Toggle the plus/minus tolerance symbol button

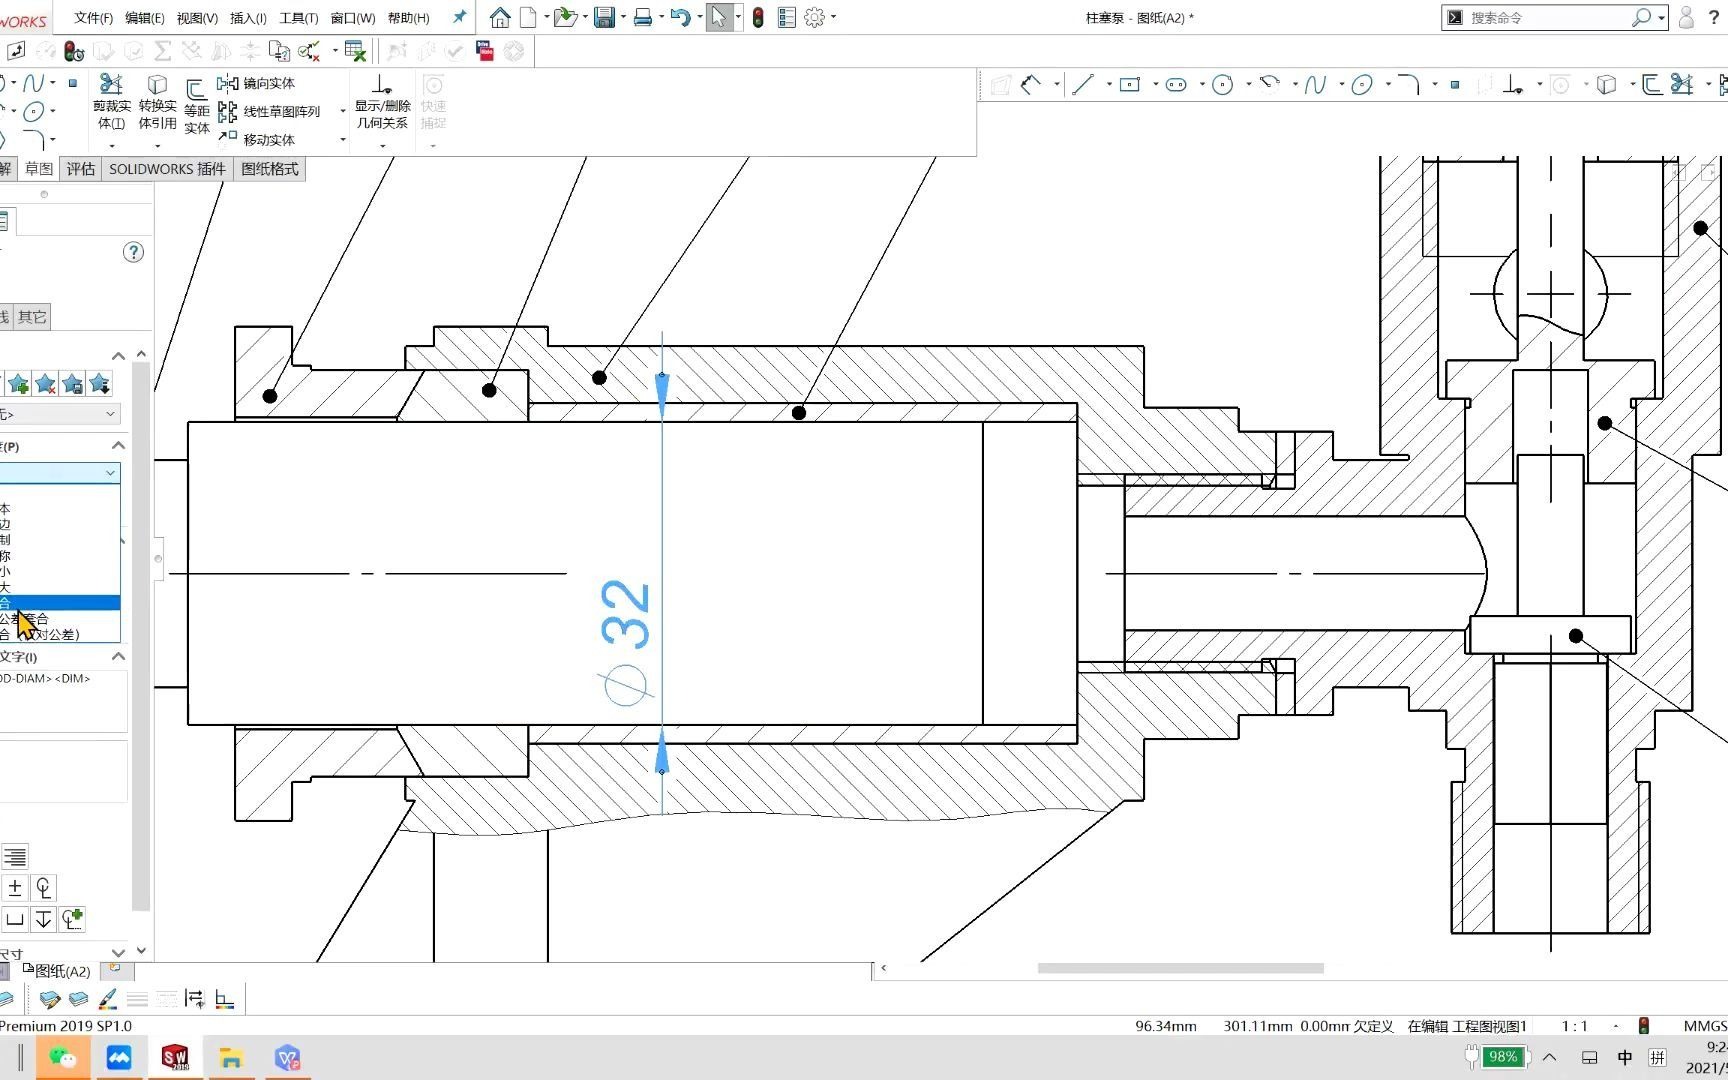tap(15, 887)
